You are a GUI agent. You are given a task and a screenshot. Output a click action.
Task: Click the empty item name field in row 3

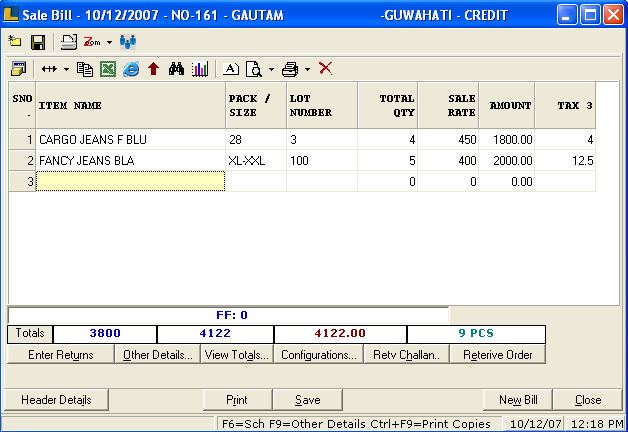tap(131, 181)
